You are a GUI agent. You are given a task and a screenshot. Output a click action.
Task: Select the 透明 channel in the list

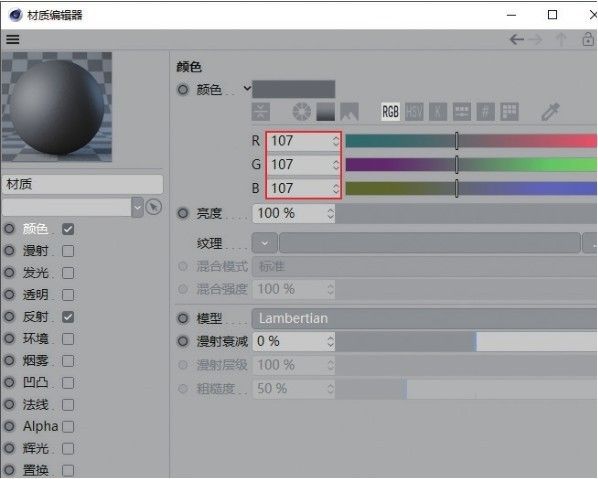point(35,295)
